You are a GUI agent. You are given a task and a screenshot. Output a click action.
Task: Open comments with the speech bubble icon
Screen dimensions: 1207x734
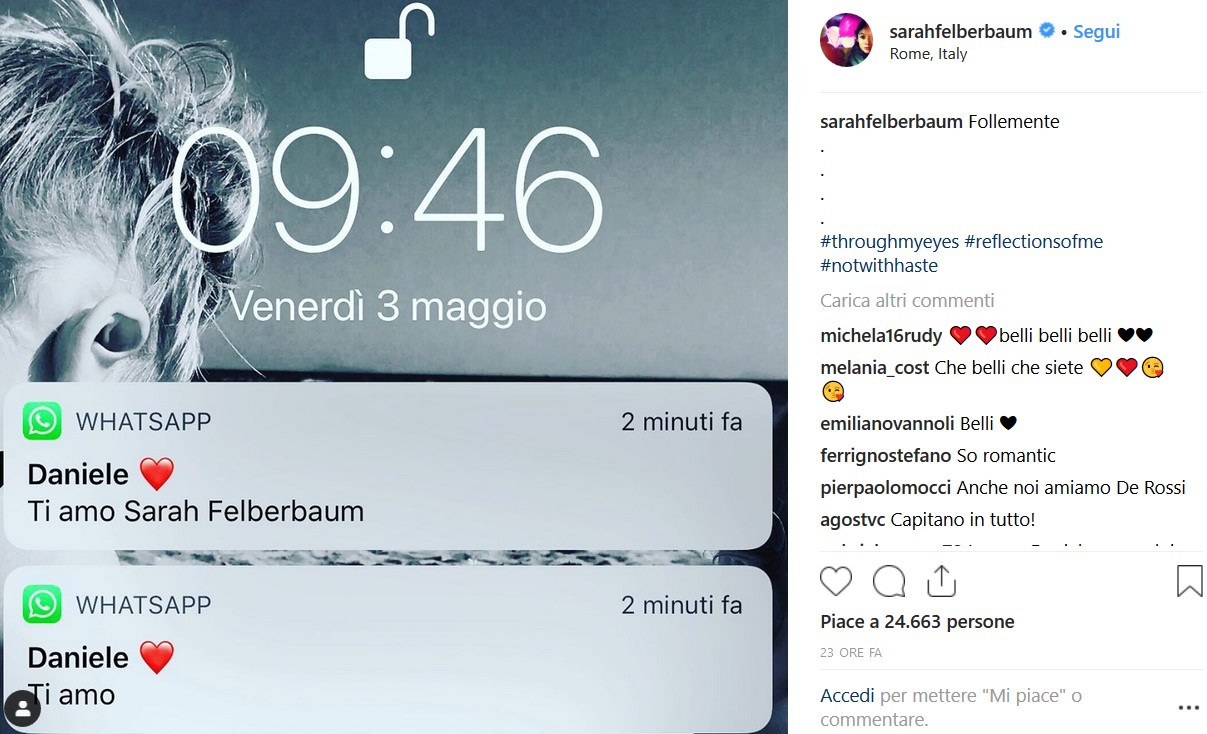tap(888, 581)
